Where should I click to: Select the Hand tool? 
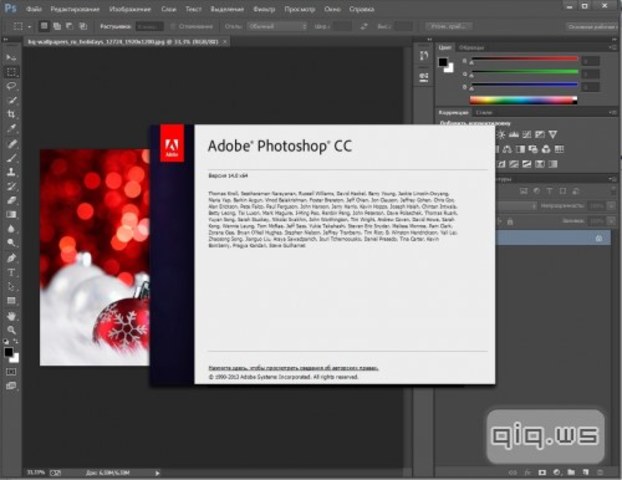click(11, 316)
